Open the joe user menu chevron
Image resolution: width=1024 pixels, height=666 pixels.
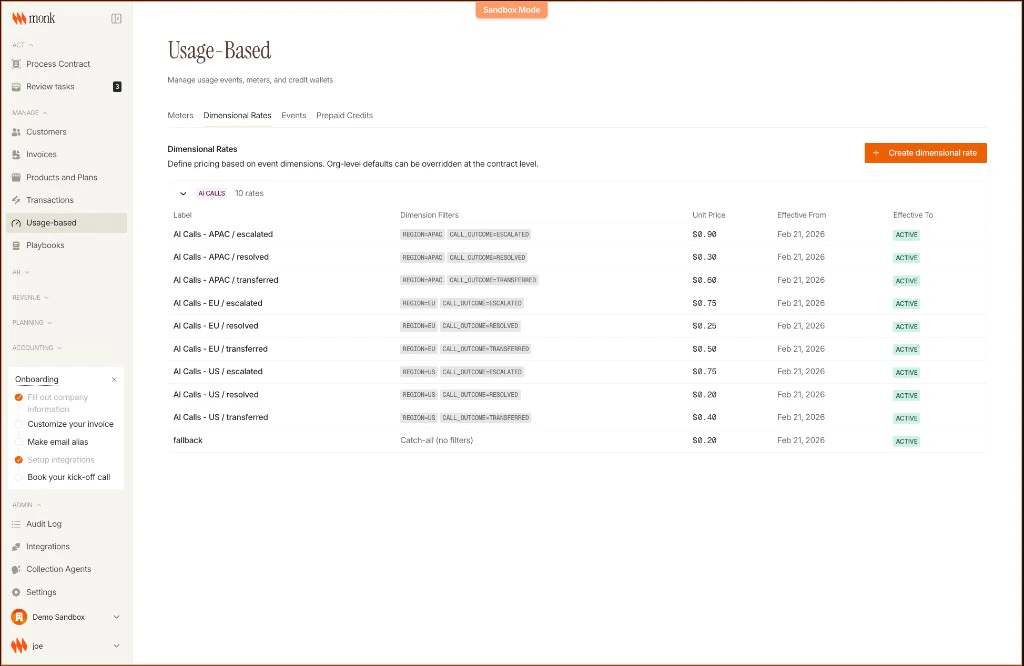[116, 646]
